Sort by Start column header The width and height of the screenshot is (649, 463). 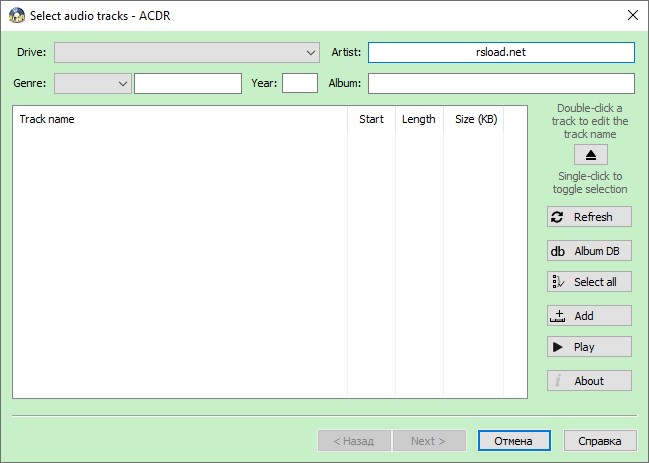(x=371, y=119)
